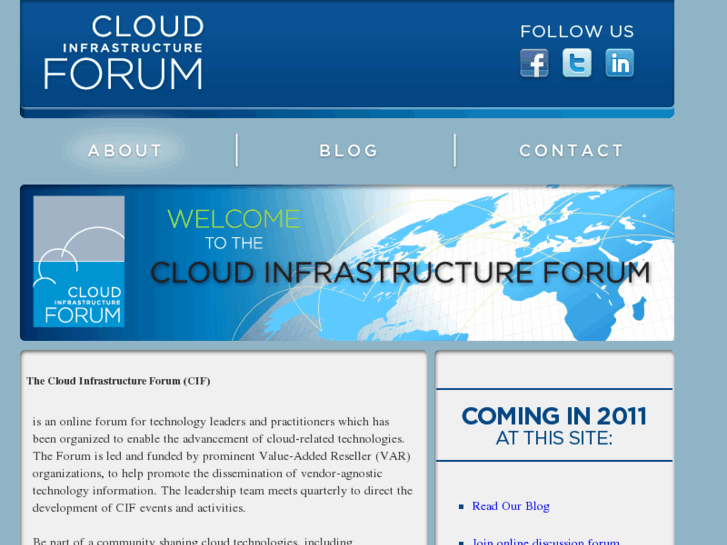Click the 'COMING IN 2011' heading
The image size is (727, 545).
(x=554, y=416)
